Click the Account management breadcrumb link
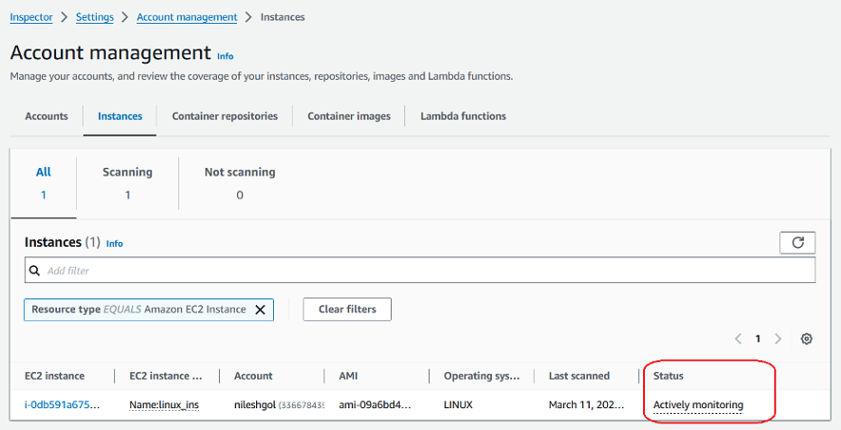 (x=187, y=17)
